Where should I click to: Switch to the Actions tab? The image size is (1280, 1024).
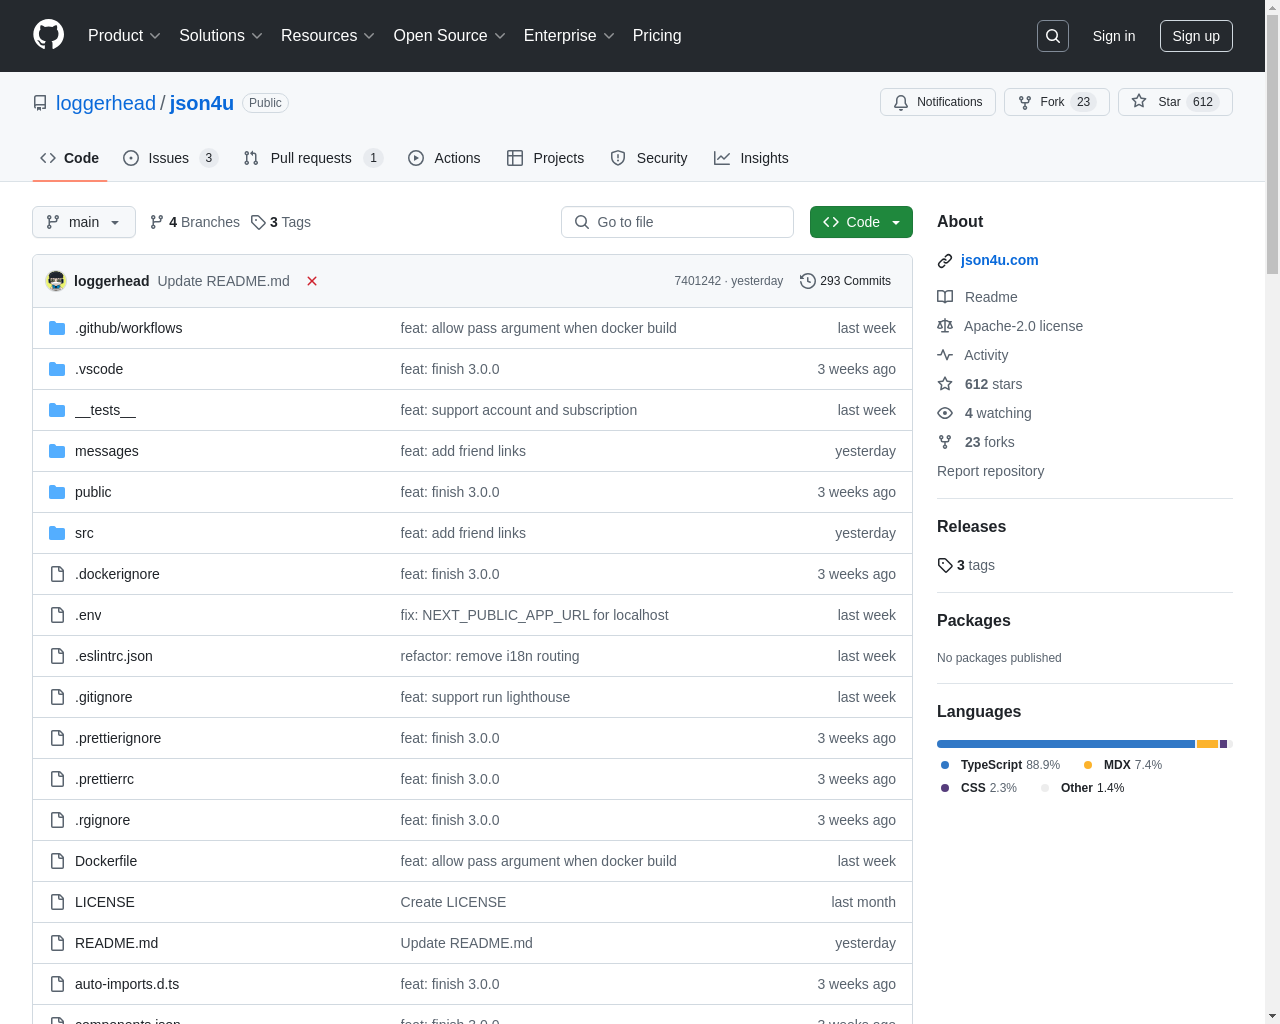click(444, 158)
